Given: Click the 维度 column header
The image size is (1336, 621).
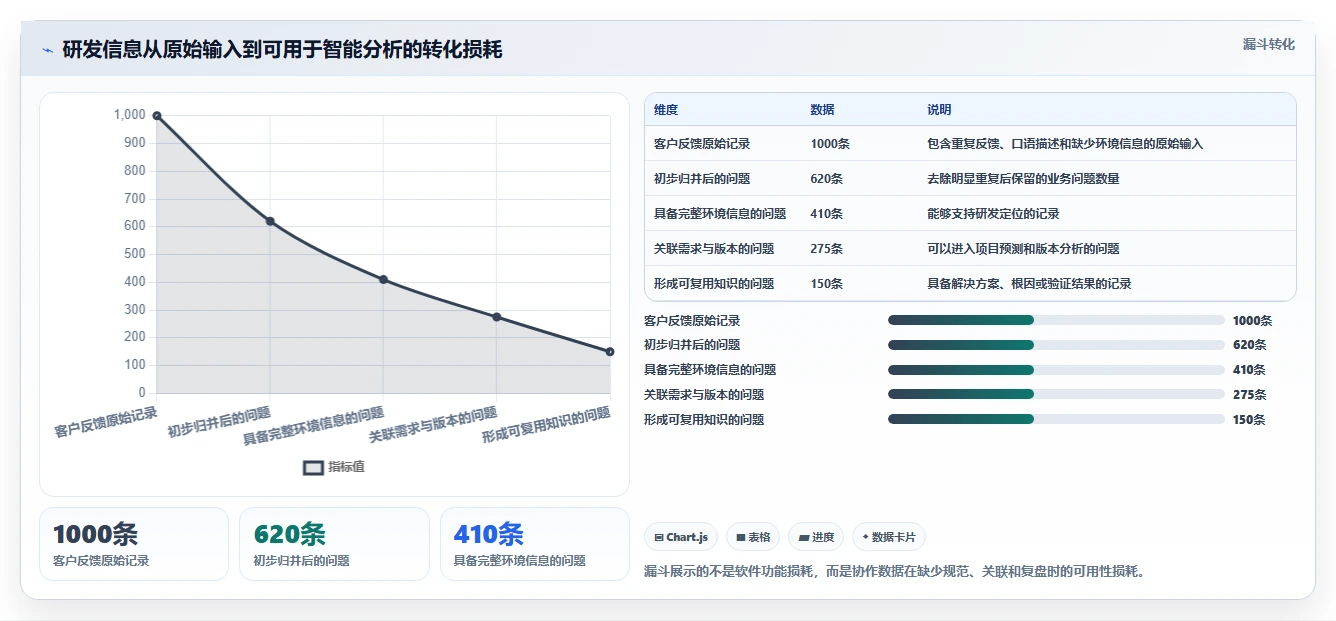Looking at the screenshot, I should click(x=666, y=110).
